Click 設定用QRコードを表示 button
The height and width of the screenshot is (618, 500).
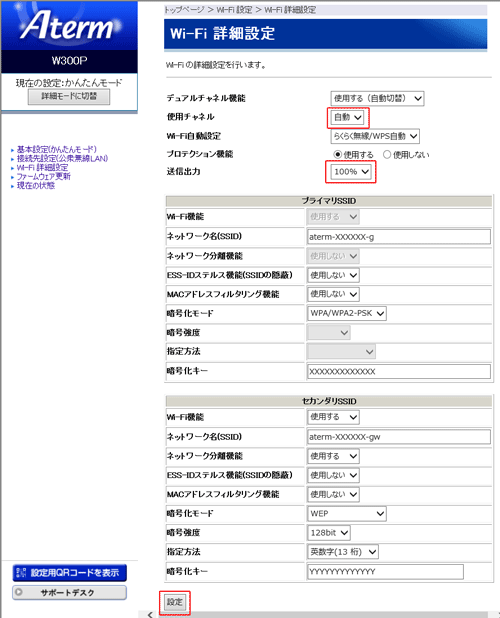[70, 573]
